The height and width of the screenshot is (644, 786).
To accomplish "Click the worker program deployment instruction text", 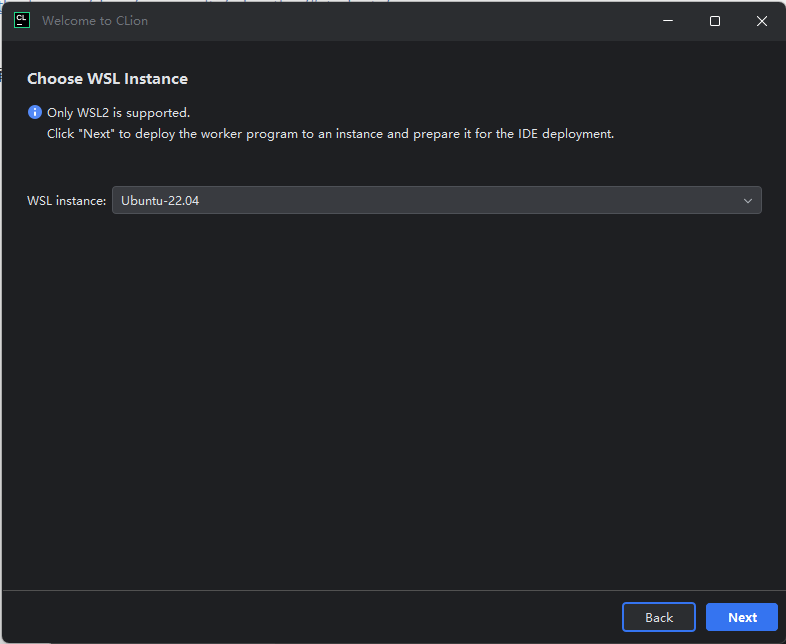I will point(330,133).
